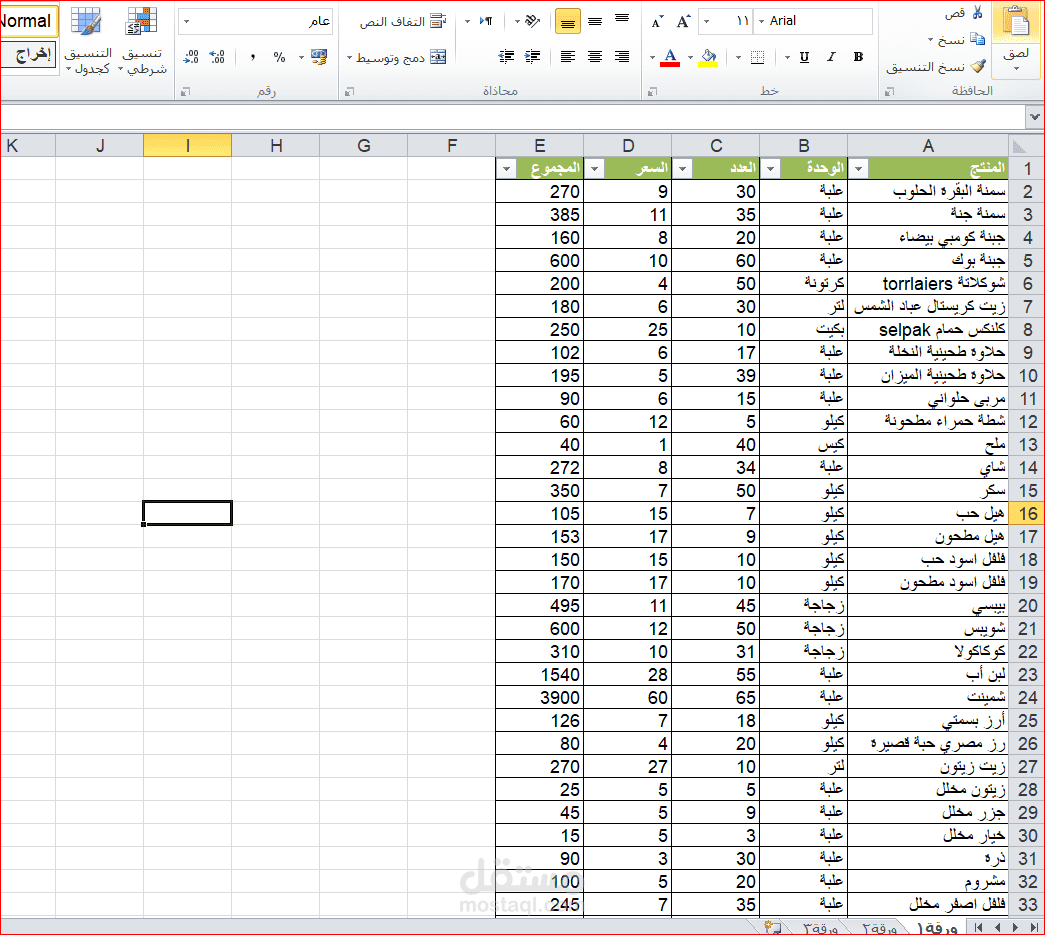Open the Clipboard dialog launcher (الحافظة)

(889, 91)
